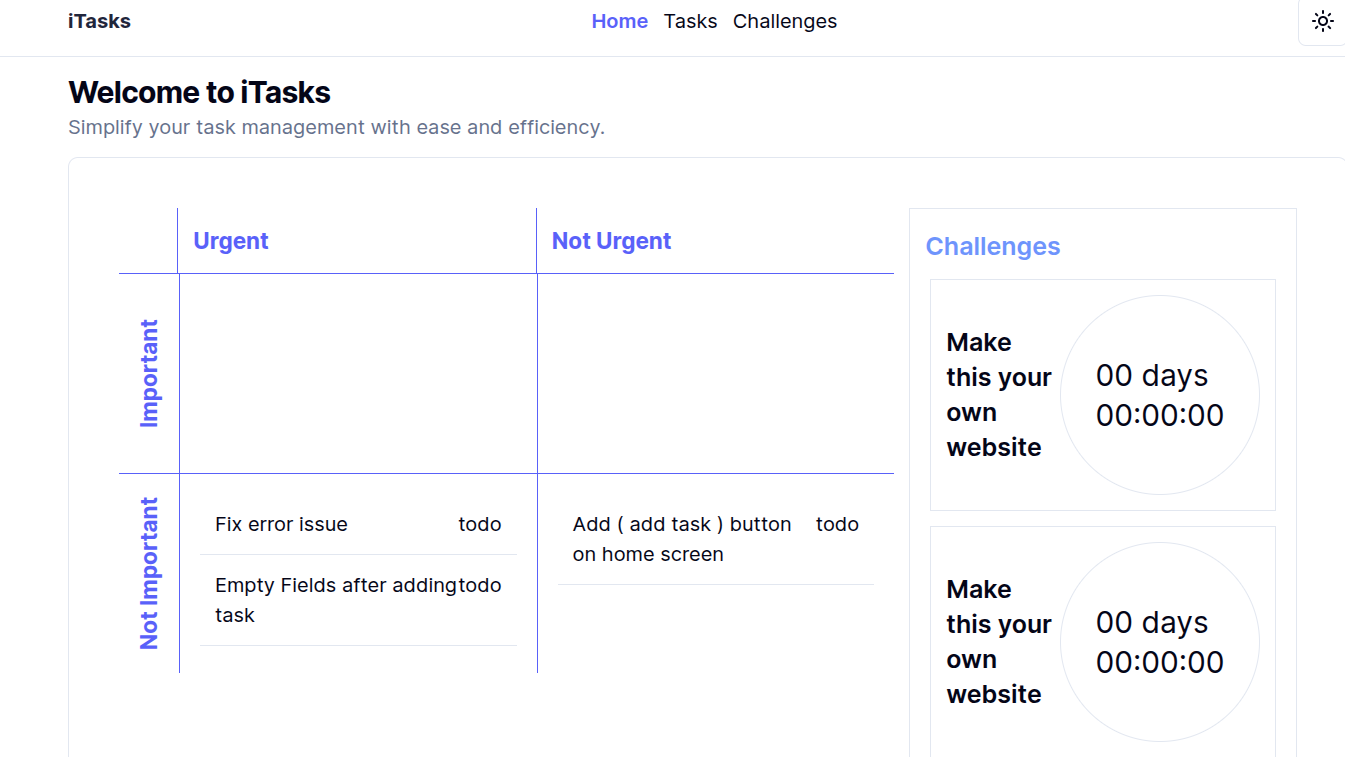1345x757 pixels.
Task: Open "Empty Fields after adding task" item
Action: tap(335, 599)
